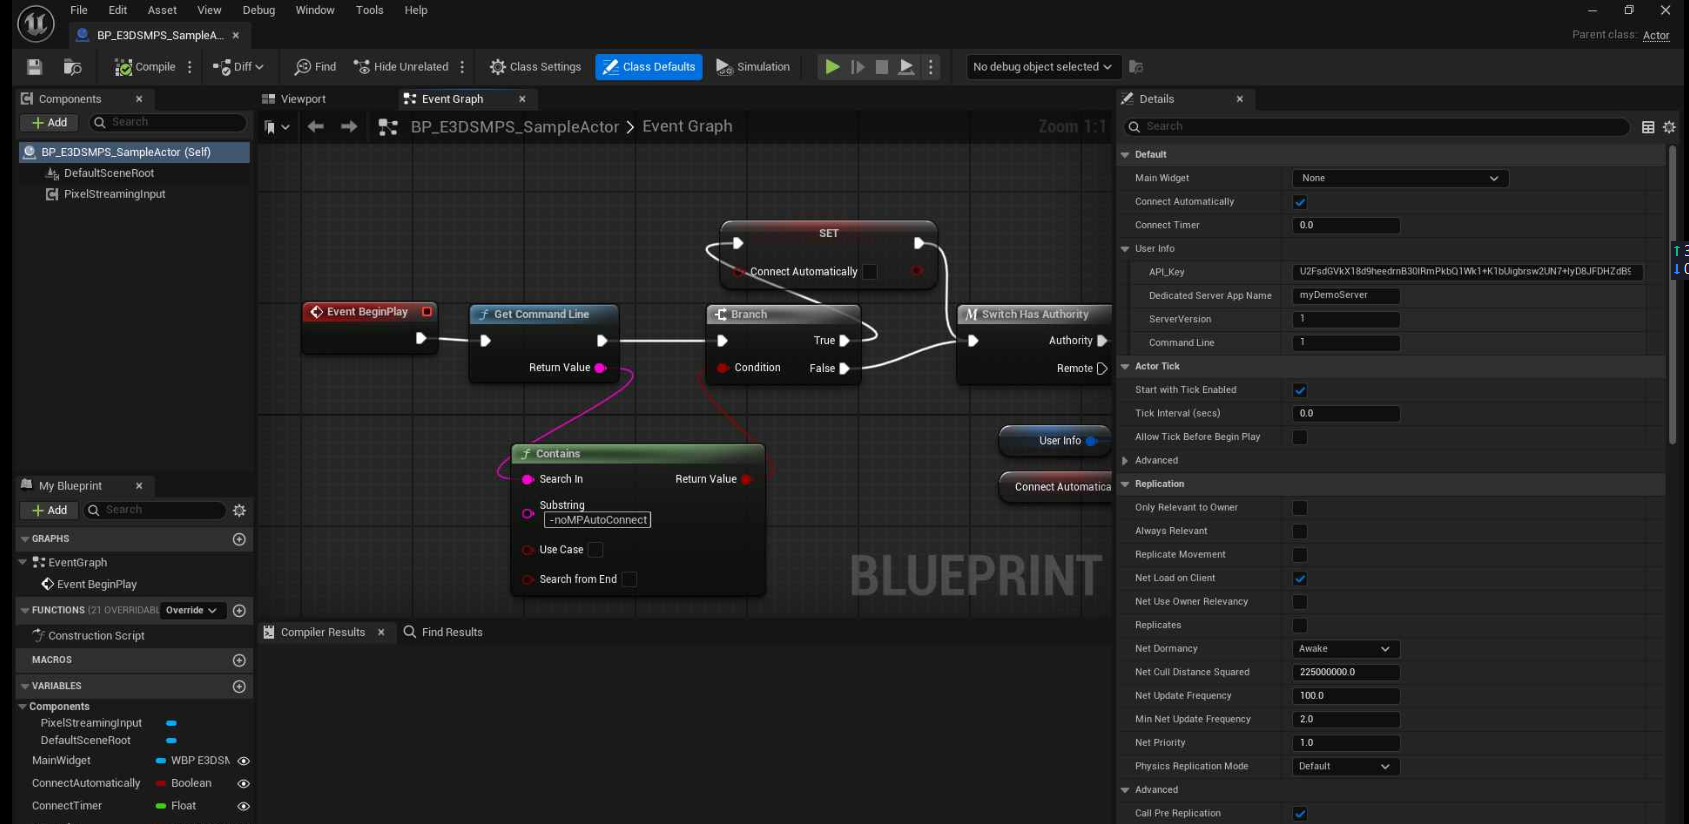Image resolution: width=1689 pixels, height=824 pixels.
Task: Click the Dedicated Server App Name field
Action: click(1345, 296)
